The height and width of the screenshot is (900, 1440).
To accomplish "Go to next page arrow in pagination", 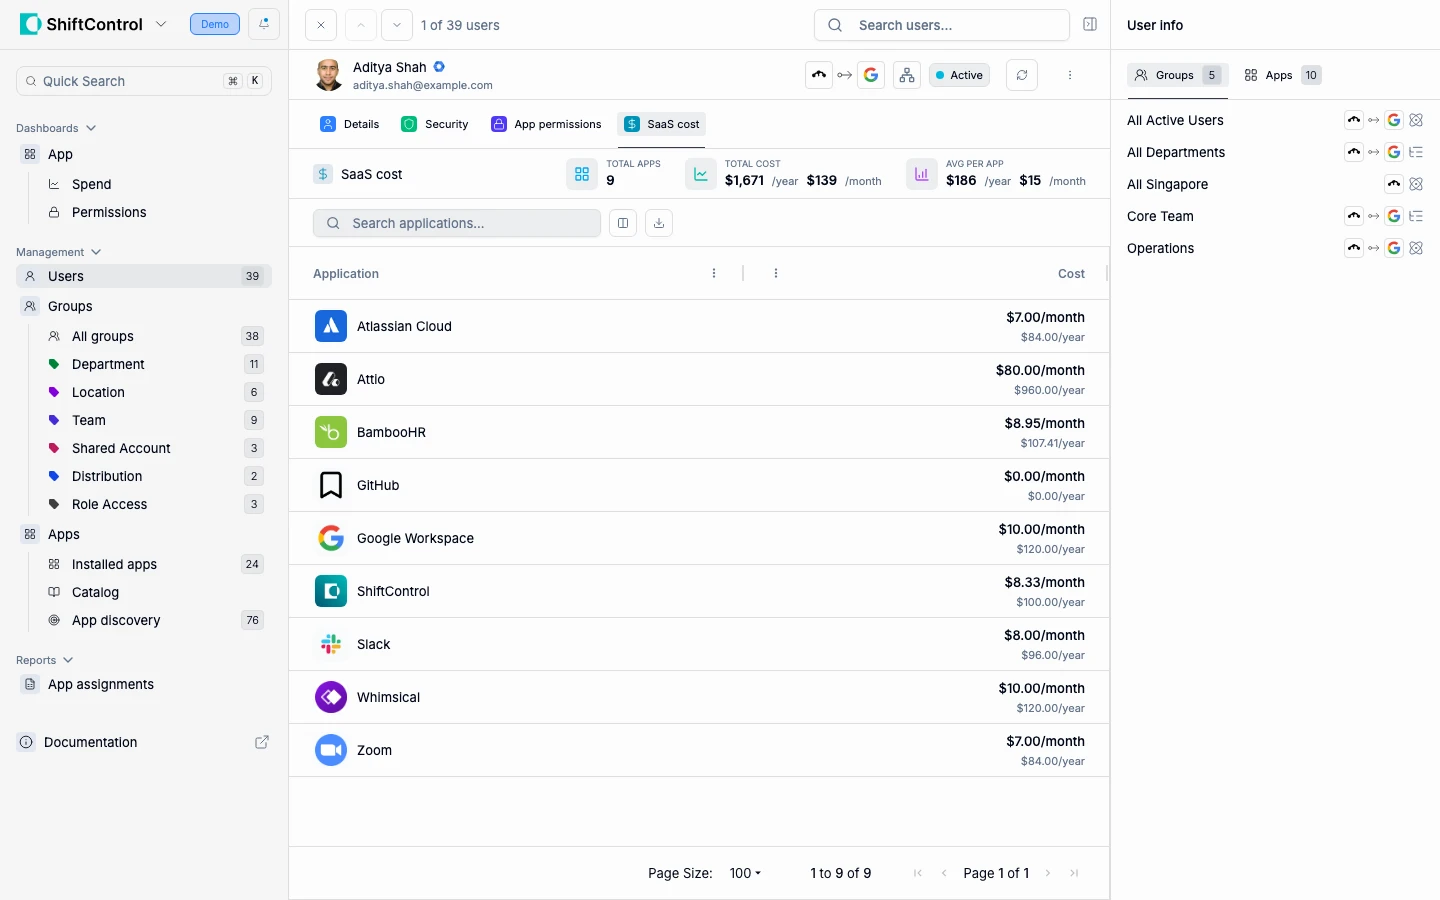I will 1048,873.
